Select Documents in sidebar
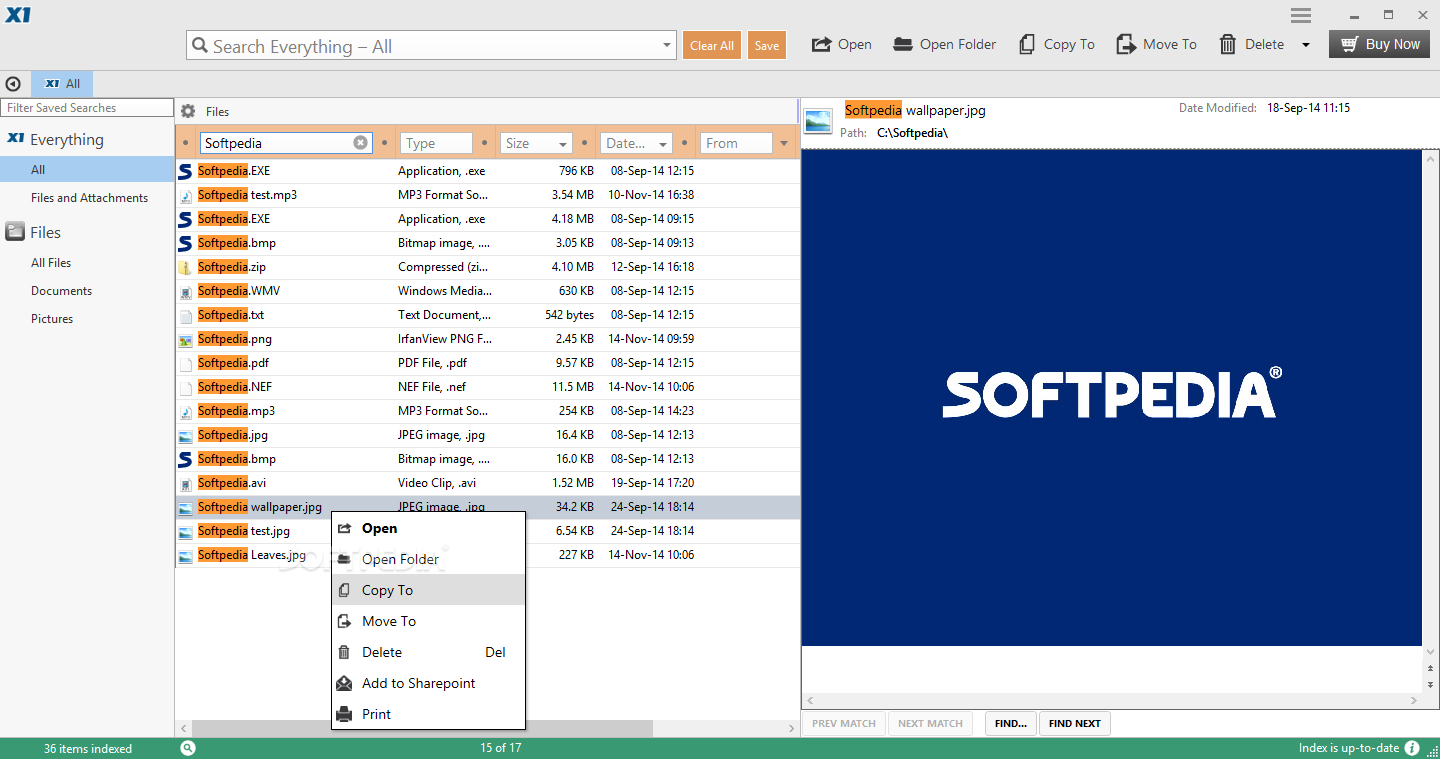Screen dimensions: 1440x759 [x=61, y=291]
